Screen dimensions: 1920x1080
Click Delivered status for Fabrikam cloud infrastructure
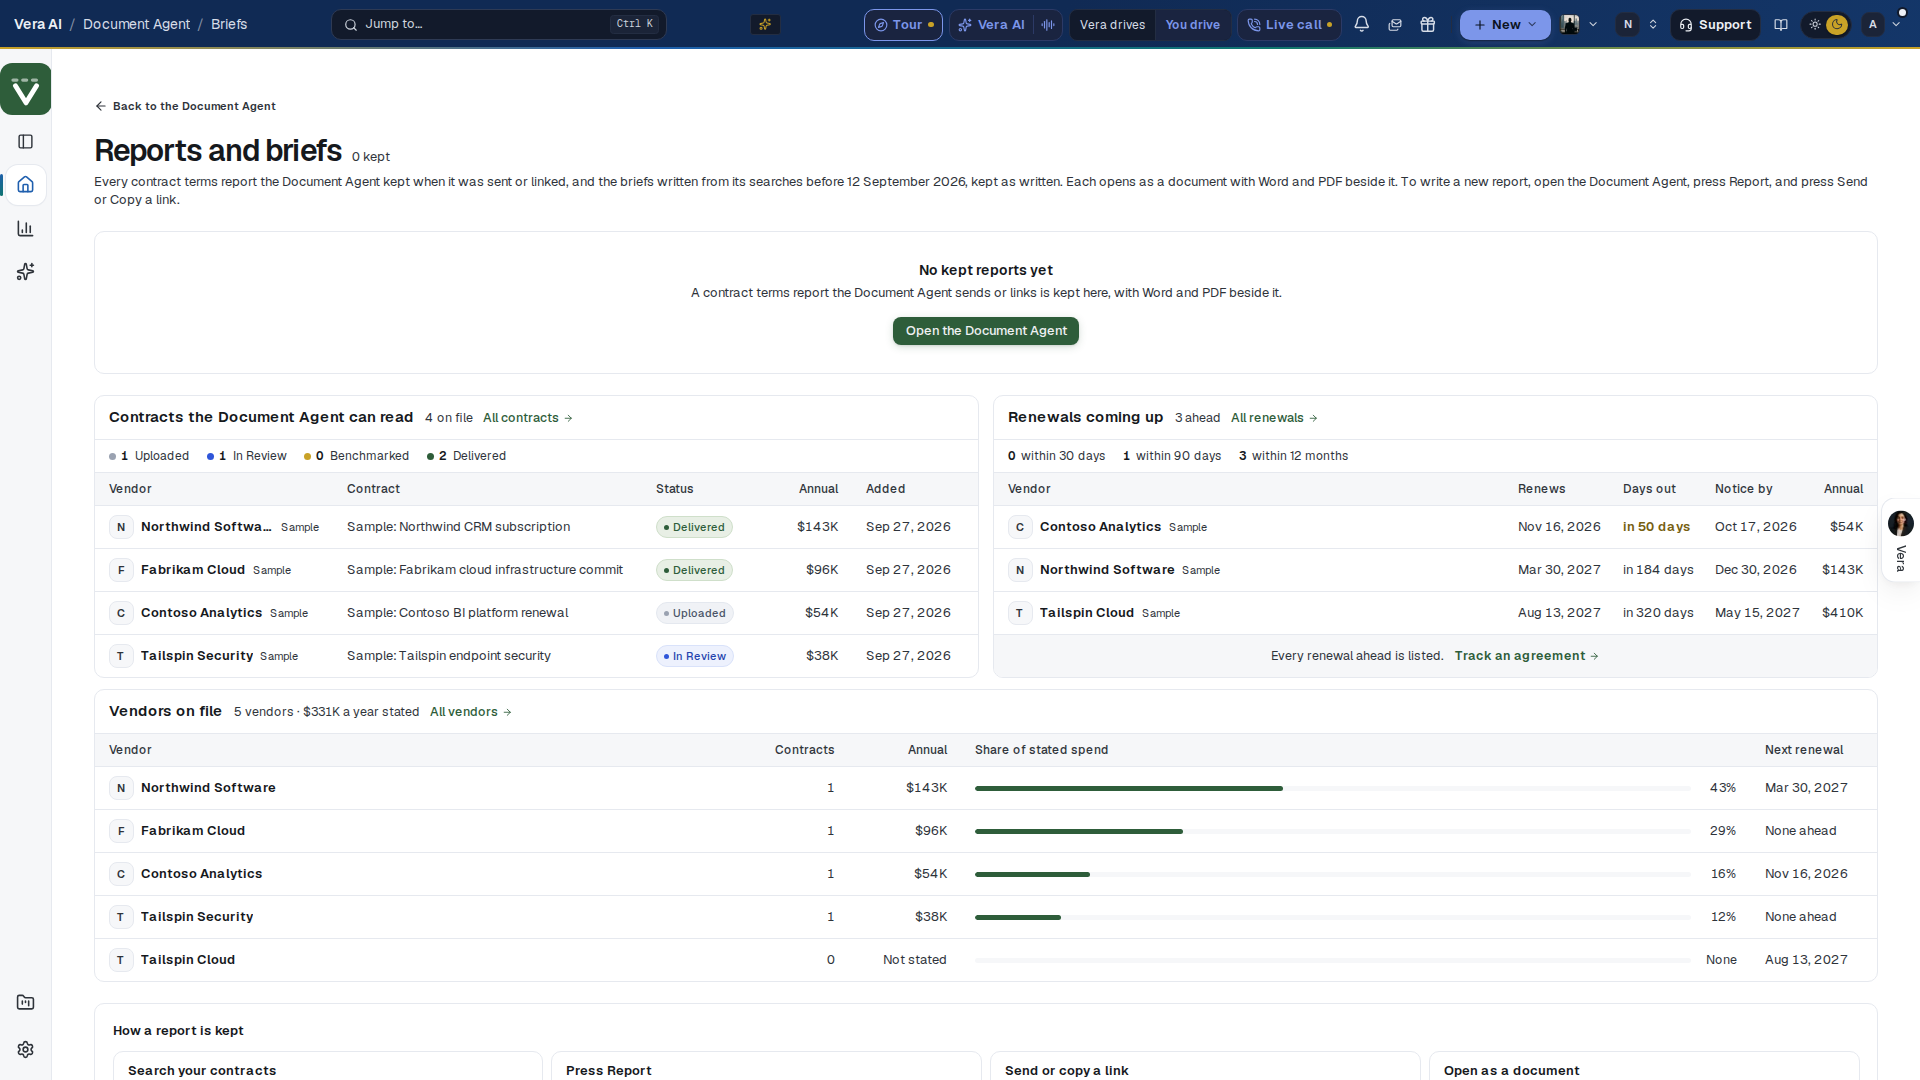[694, 570]
